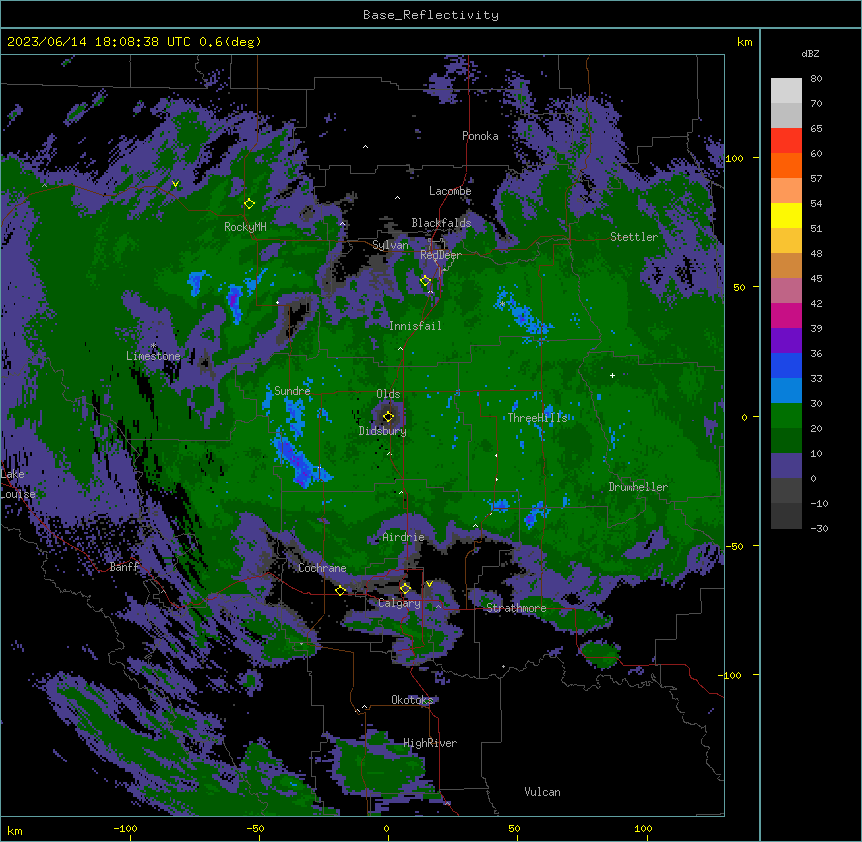
Task: Click the ThreeHills city label
Action: pos(537,418)
